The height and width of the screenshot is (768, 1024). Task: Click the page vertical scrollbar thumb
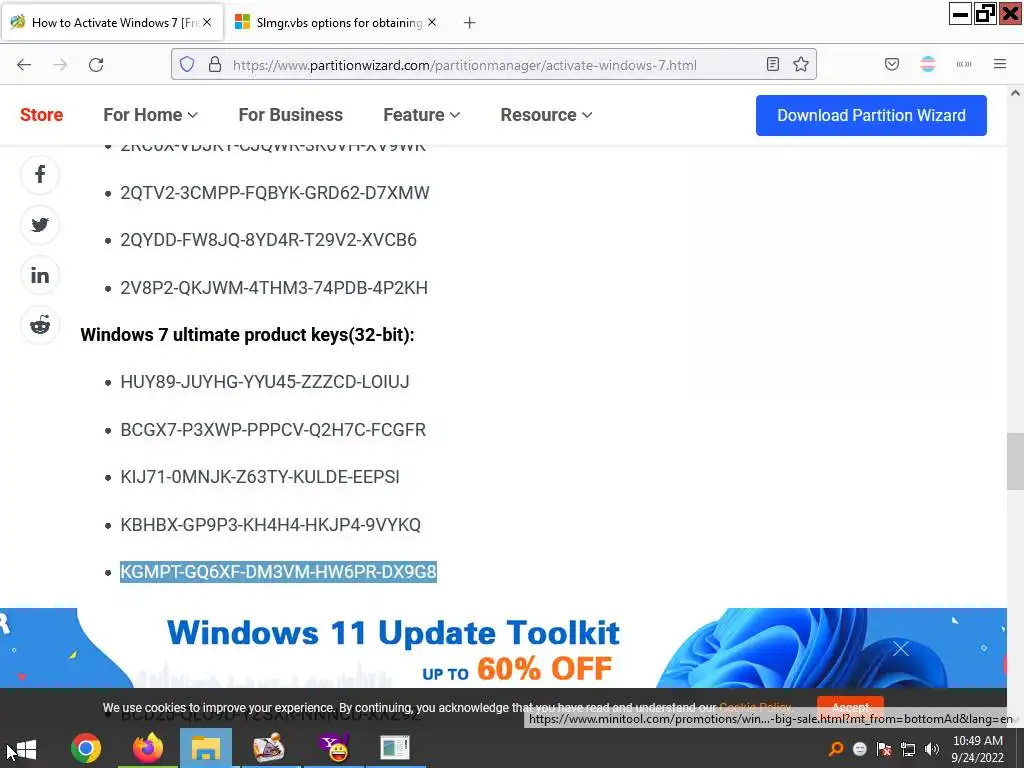(1015, 461)
